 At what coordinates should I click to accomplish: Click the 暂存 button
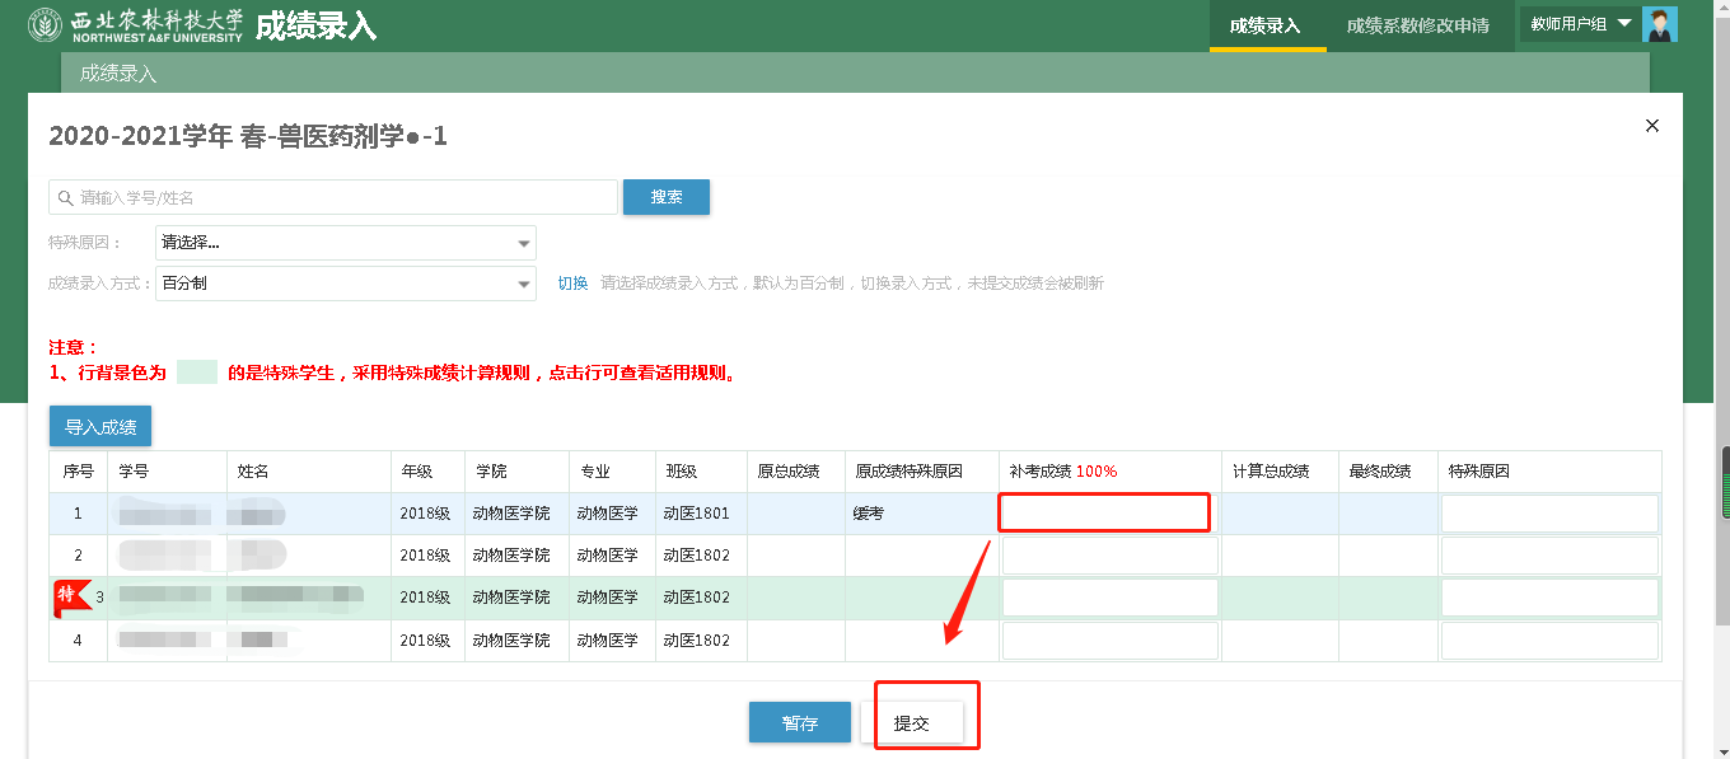pos(799,723)
